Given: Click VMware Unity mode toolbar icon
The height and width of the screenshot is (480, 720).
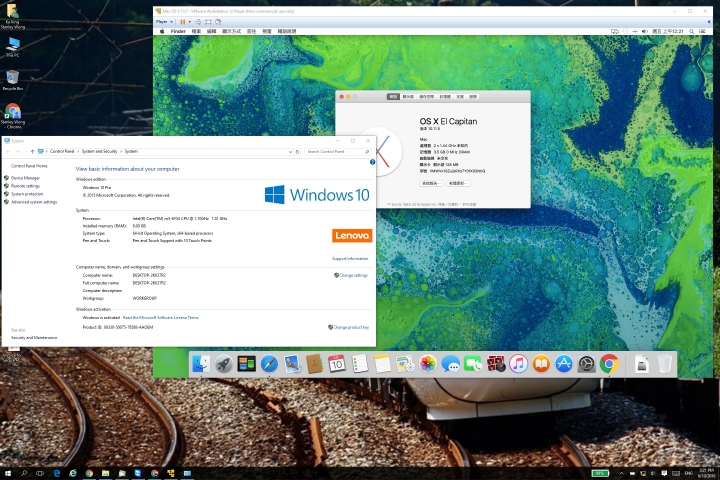Looking at the screenshot, I should 218,22.
